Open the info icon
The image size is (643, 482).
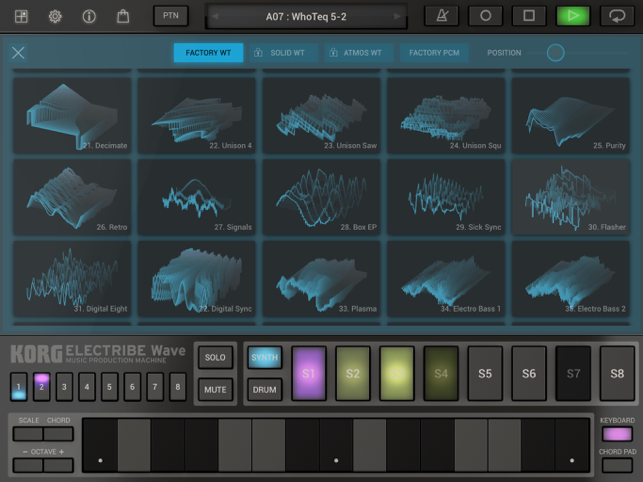[x=89, y=16]
